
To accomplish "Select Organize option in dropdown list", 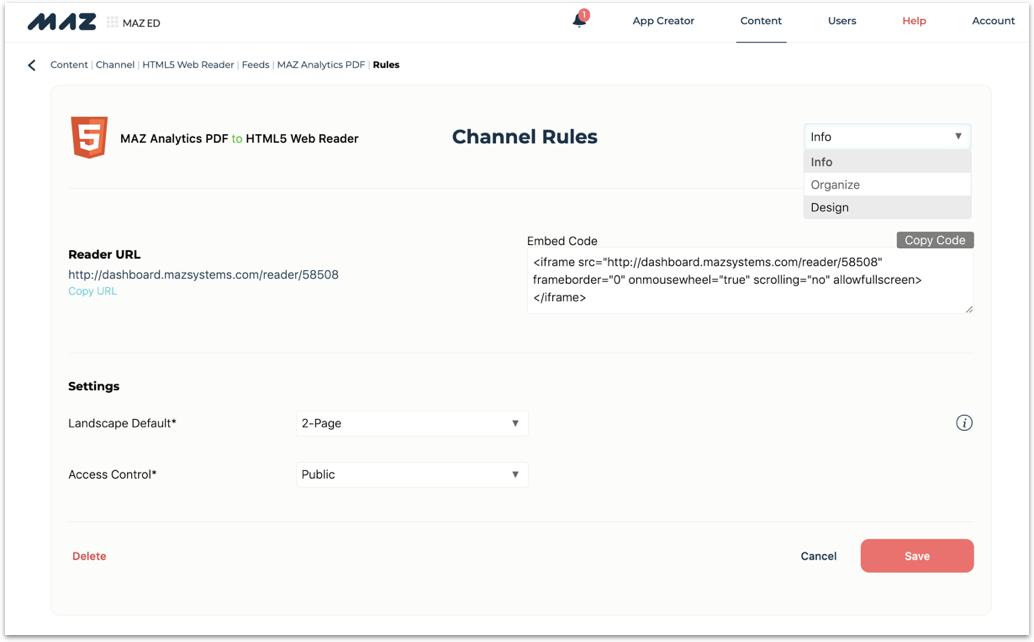I will coord(887,185).
